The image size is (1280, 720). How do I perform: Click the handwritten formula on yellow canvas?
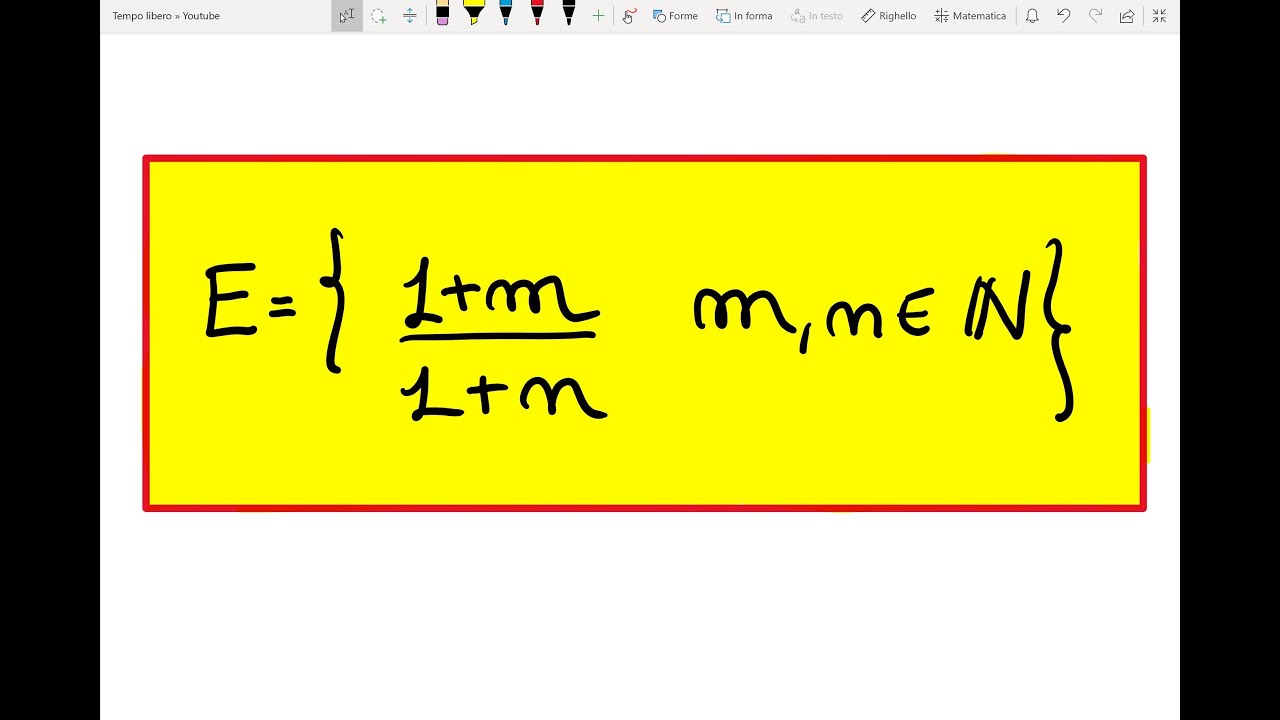[638, 327]
